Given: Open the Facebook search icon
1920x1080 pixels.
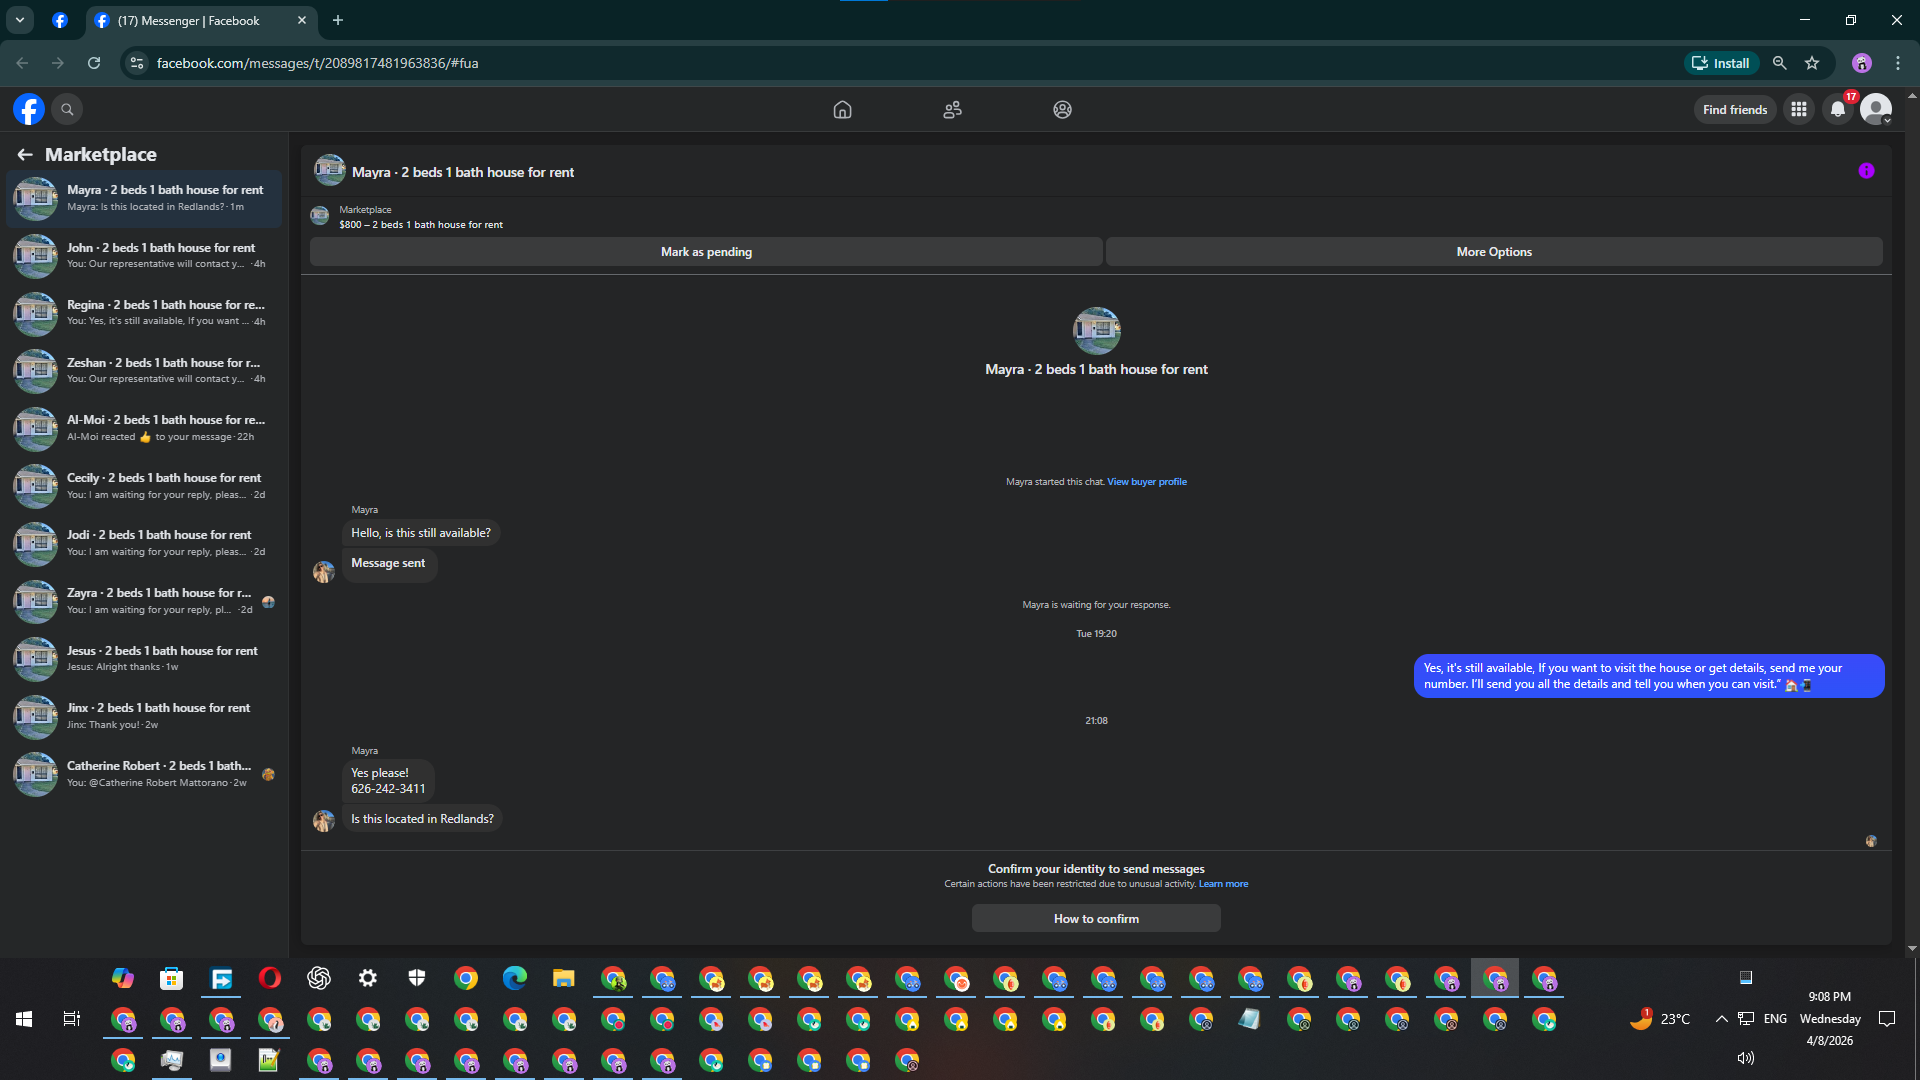Looking at the screenshot, I should [67, 109].
